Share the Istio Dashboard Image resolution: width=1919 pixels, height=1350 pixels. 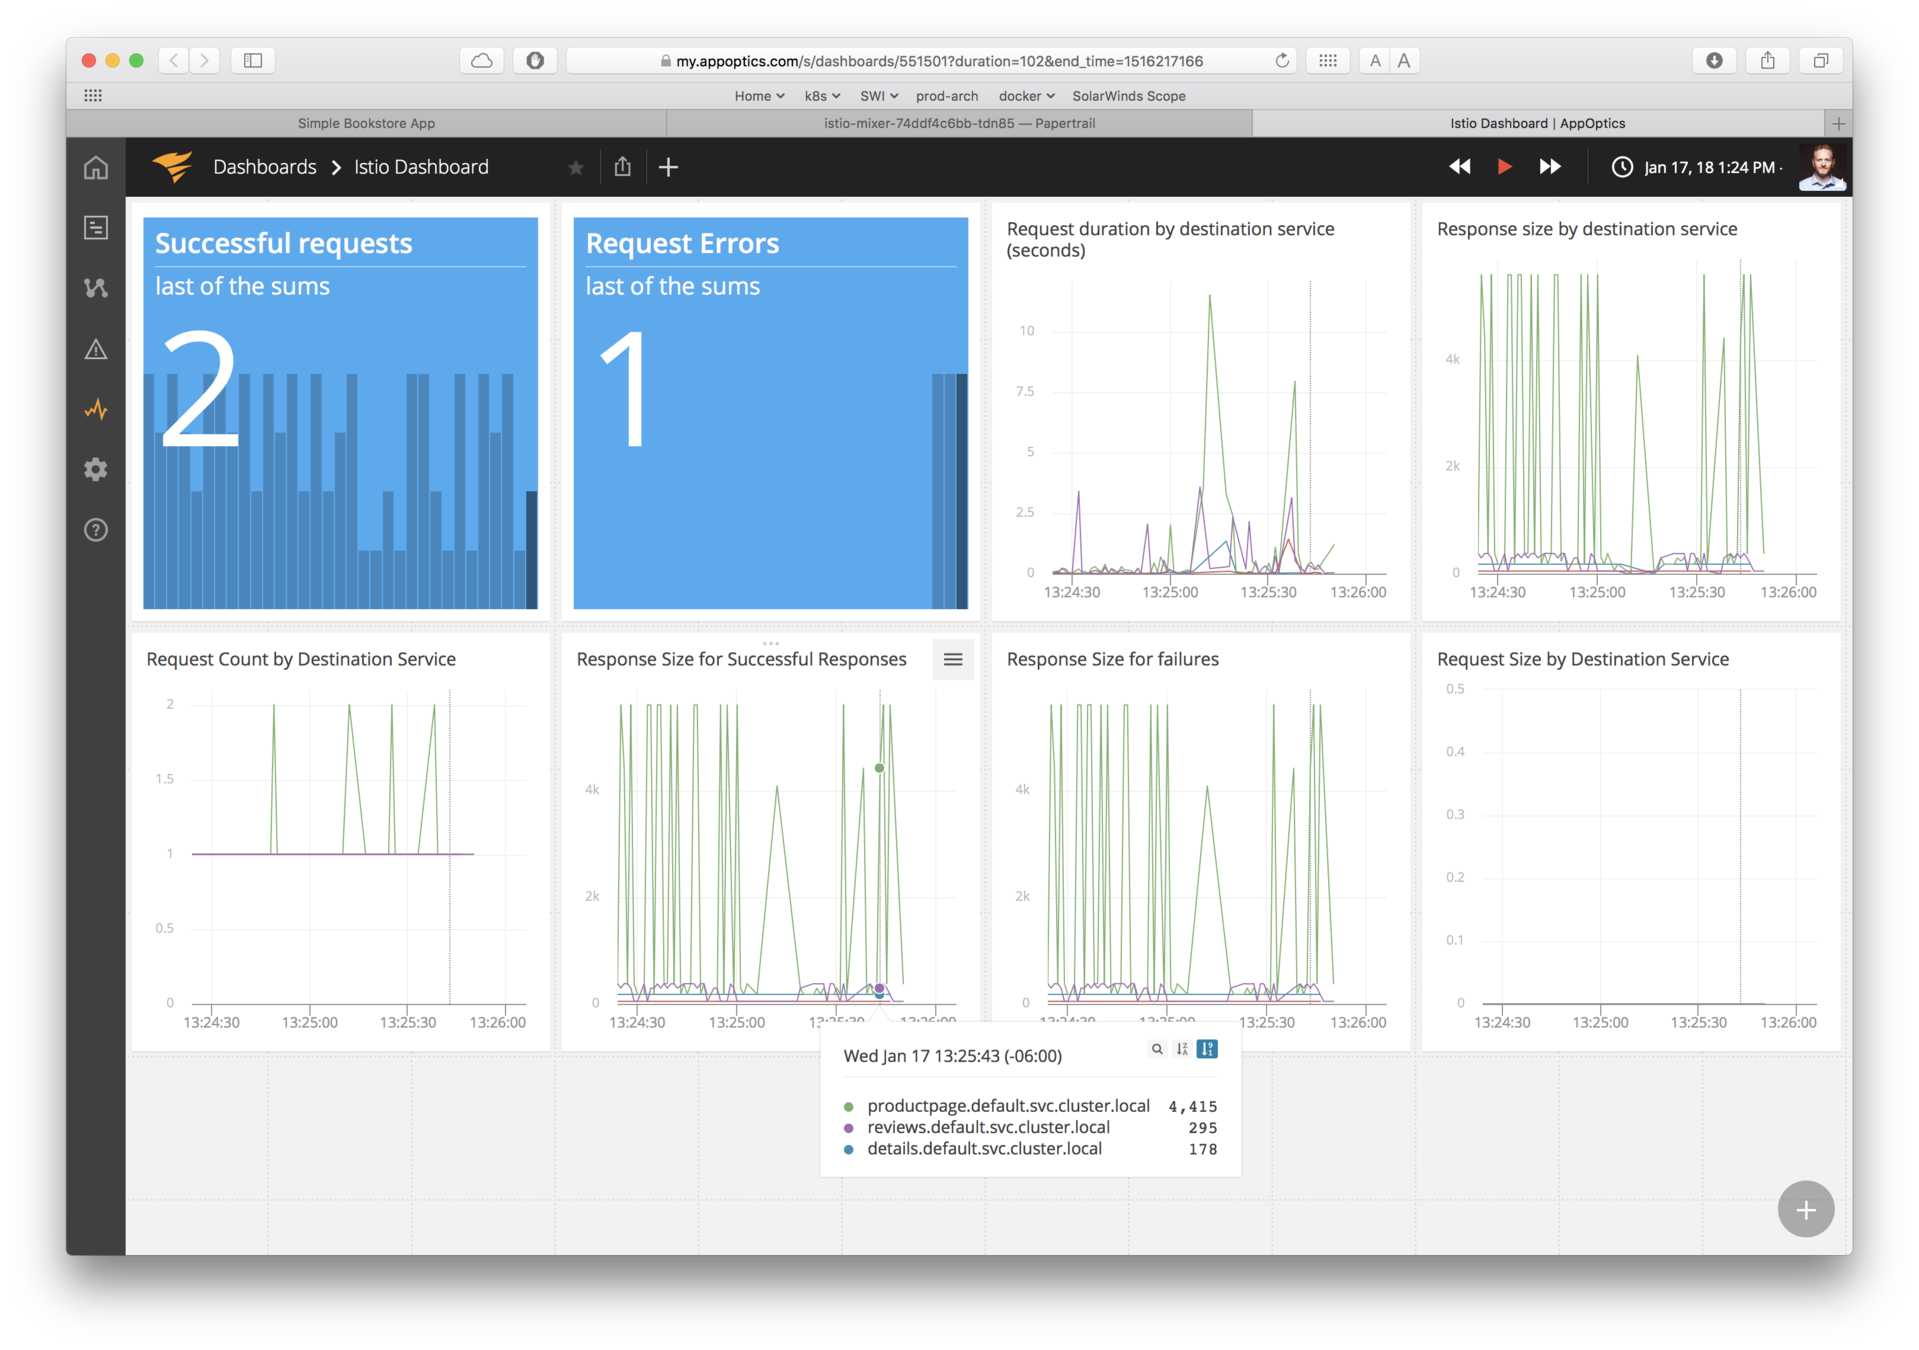coord(622,167)
